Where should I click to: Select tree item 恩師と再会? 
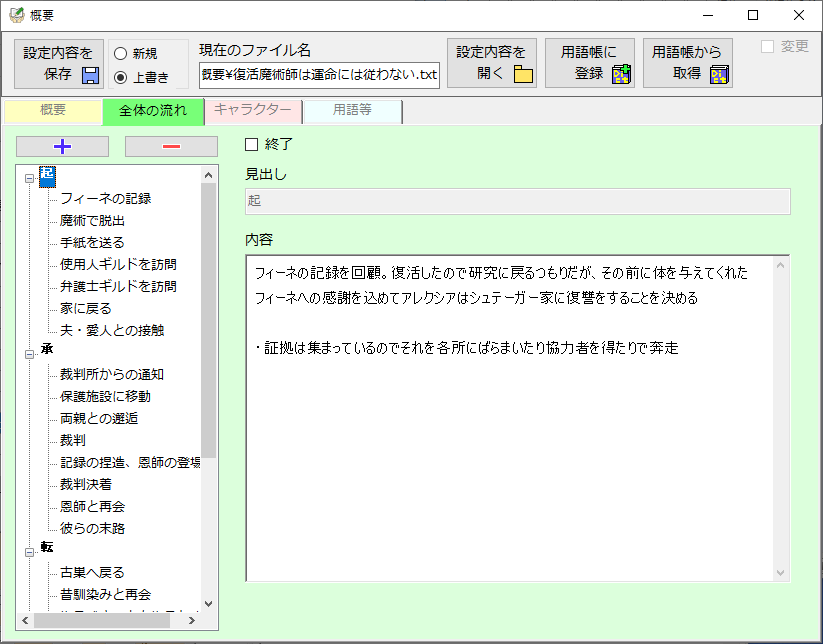click(92, 507)
